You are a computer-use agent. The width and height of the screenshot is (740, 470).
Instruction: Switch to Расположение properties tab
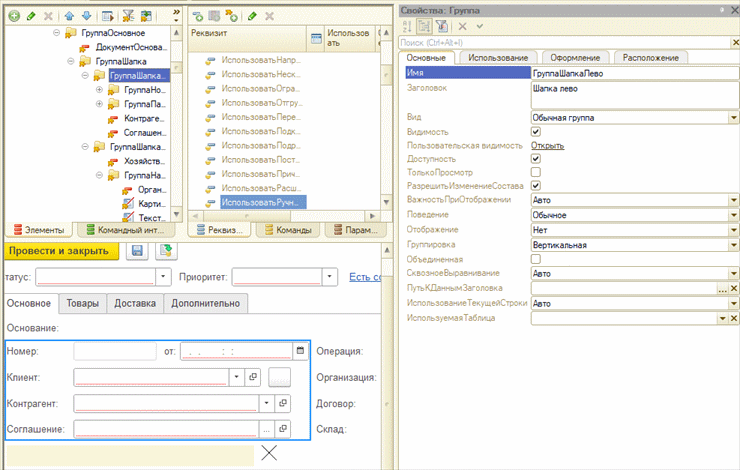(x=650, y=58)
